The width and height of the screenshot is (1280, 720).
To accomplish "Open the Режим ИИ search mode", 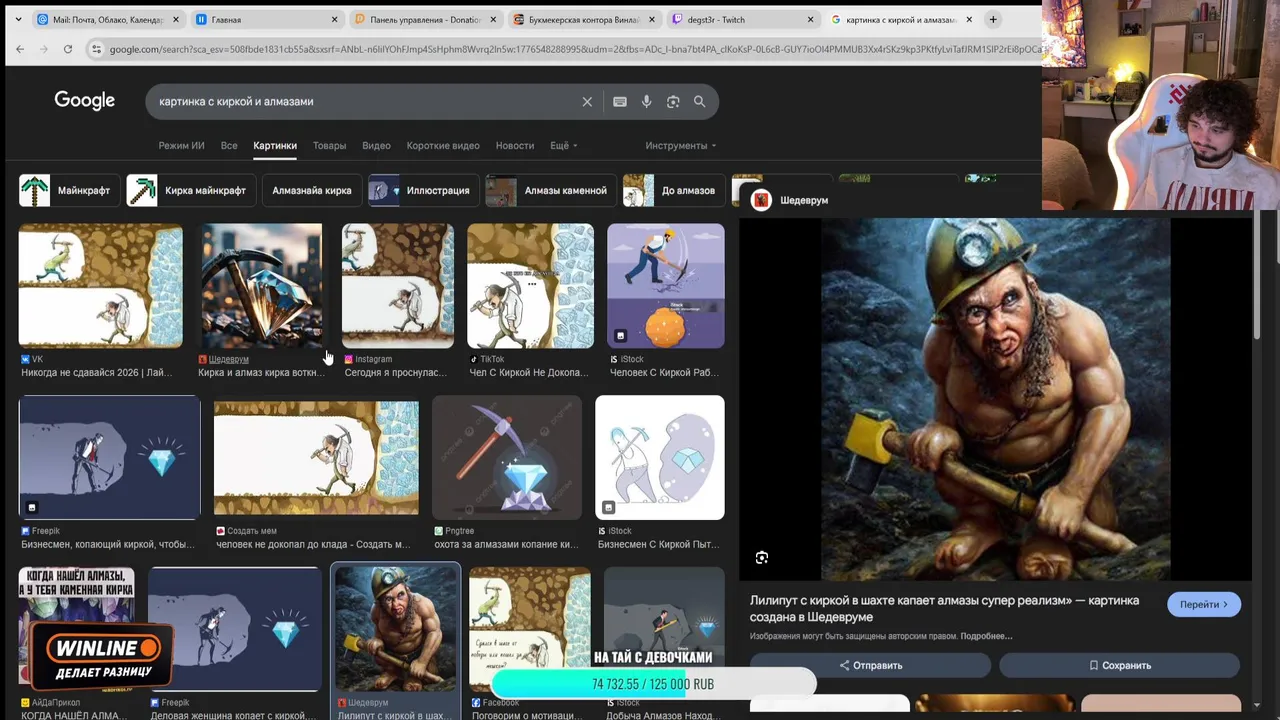I will (x=181, y=146).
